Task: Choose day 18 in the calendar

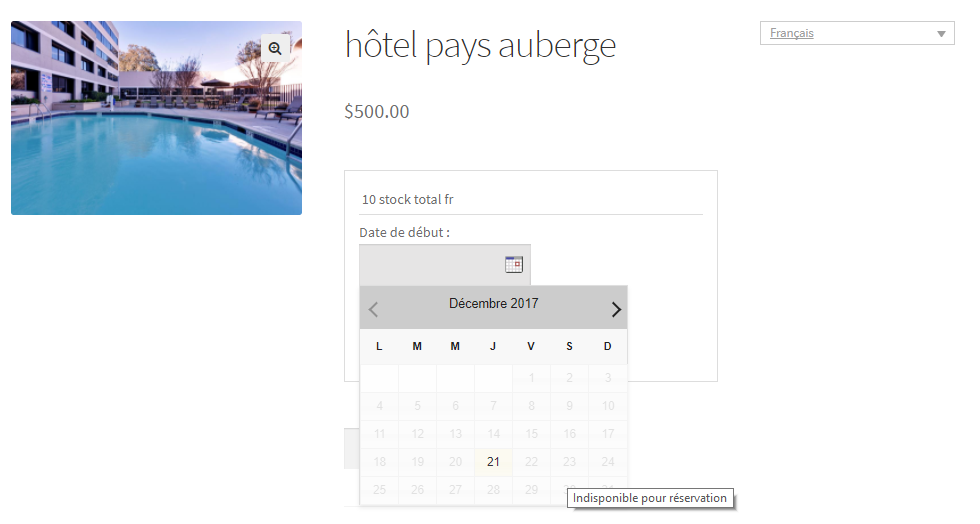Action: [379, 462]
